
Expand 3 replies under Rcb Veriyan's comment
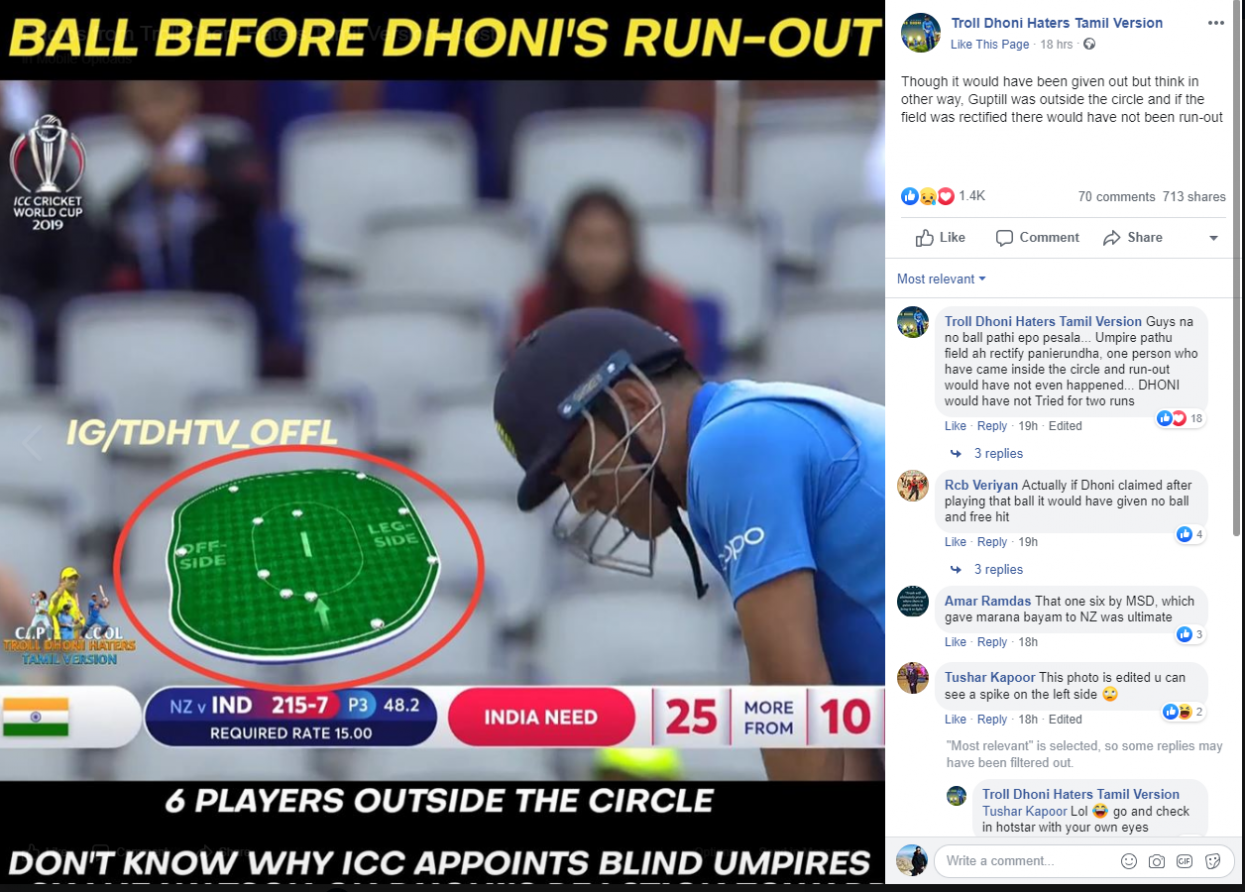click(998, 569)
